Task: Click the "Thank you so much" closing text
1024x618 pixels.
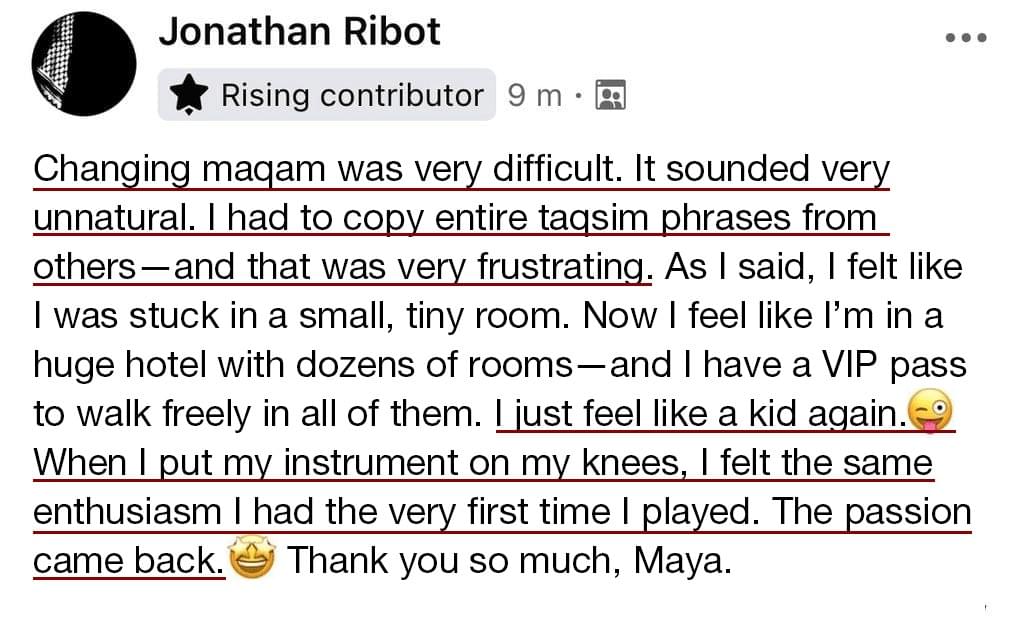Action: [x=443, y=561]
